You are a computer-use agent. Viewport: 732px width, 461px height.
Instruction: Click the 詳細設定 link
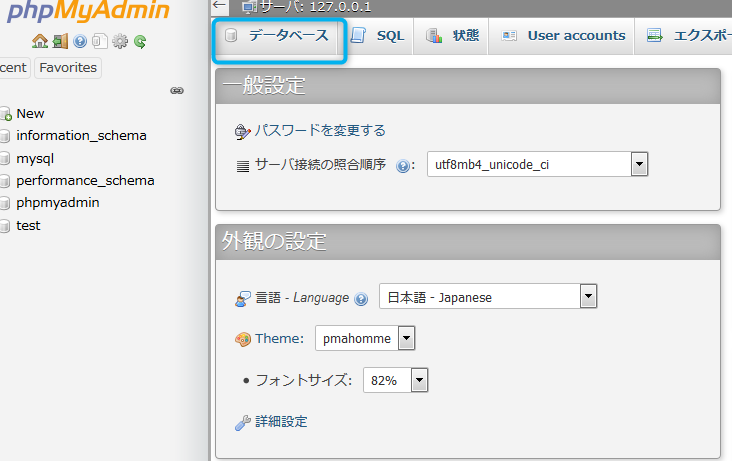point(281,422)
